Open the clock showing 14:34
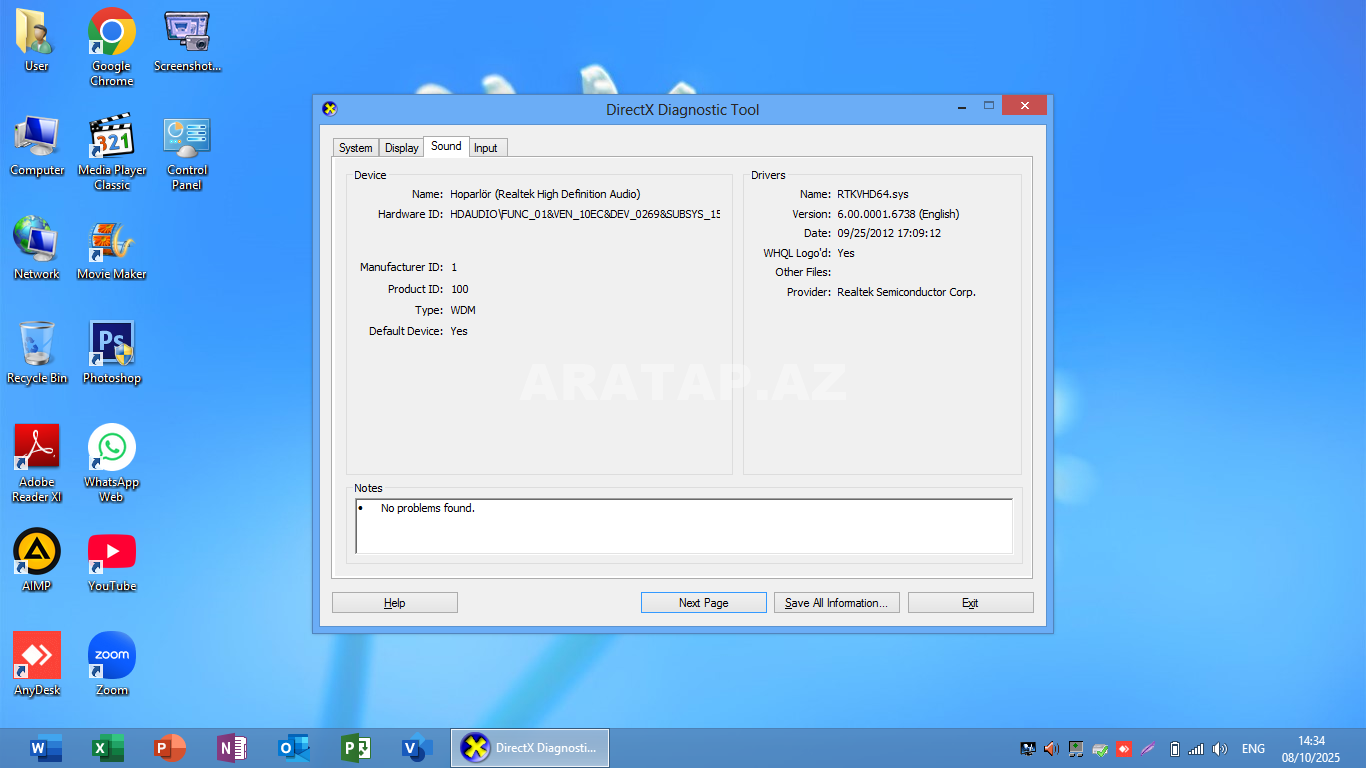The height and width of the screenshot is (768, 1366). [1311, 749]
